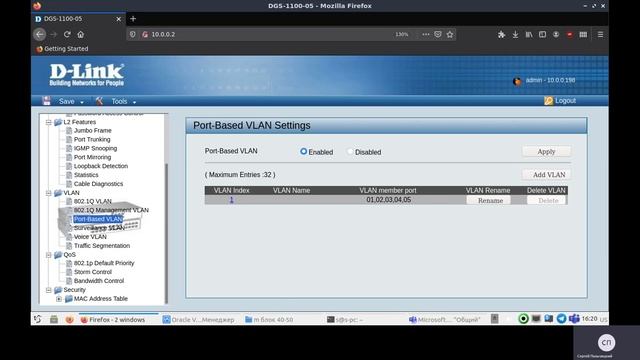
Task: Open Storm Control page
Action: (93, 272)
